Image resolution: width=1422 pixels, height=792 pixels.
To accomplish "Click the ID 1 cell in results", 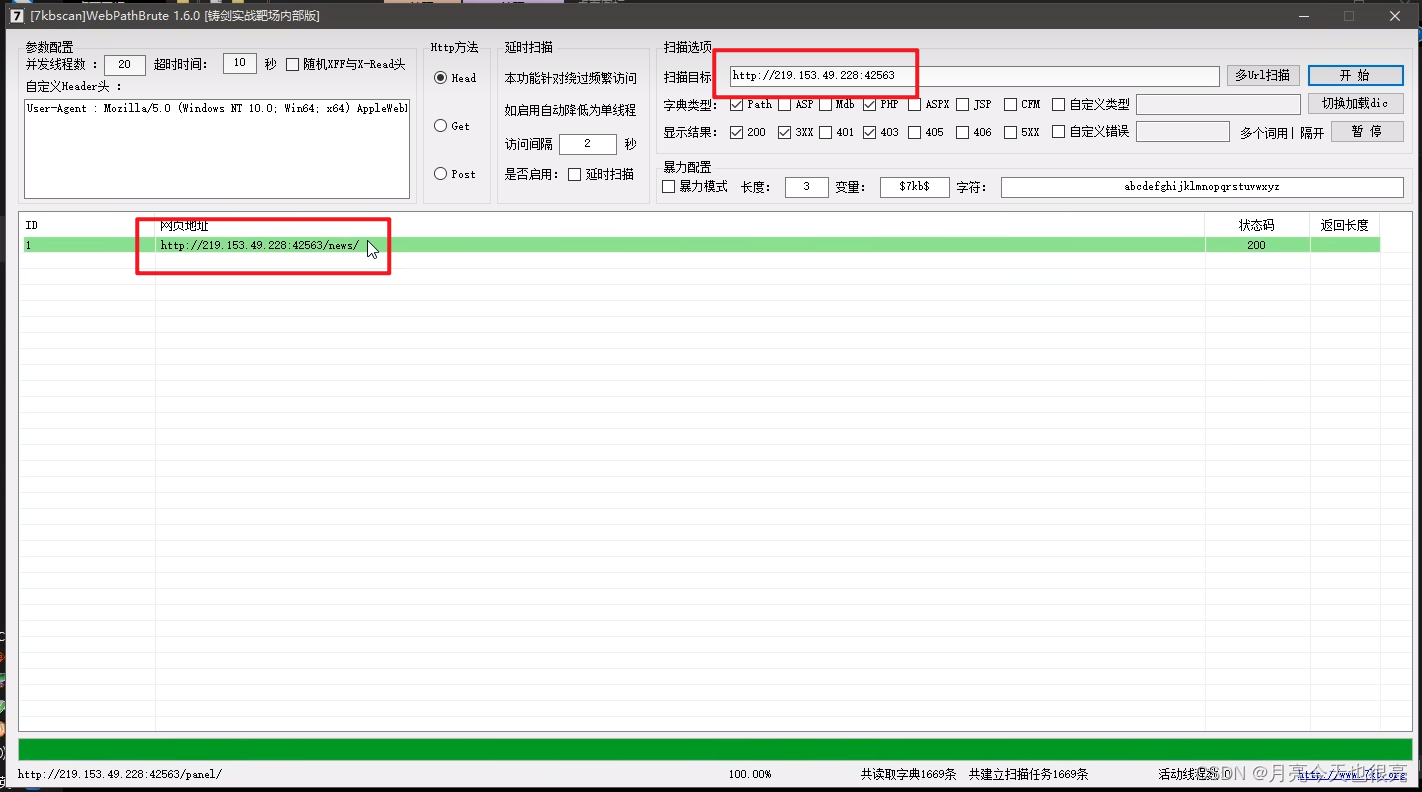I will 89,245.
